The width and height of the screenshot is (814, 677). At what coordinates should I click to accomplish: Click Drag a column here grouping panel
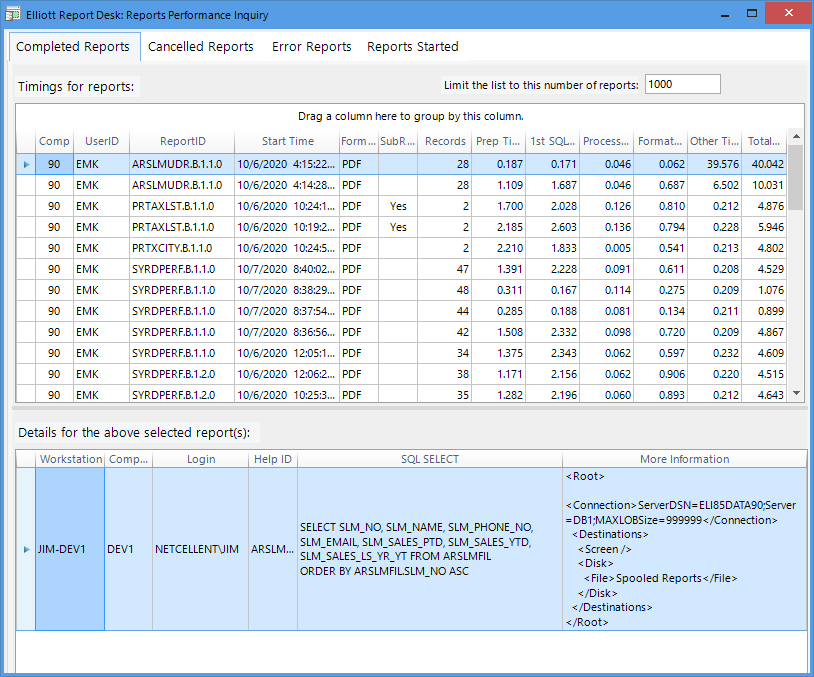410,116
